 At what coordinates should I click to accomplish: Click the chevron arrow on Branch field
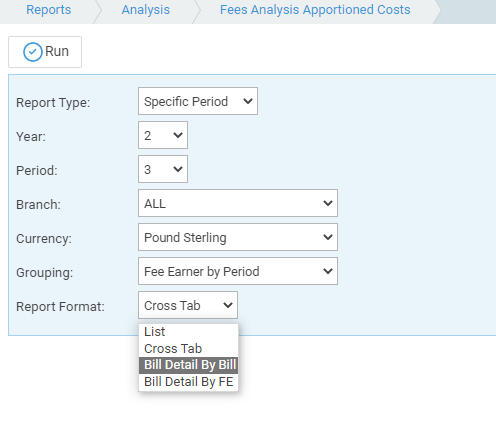tap(328, 203)
